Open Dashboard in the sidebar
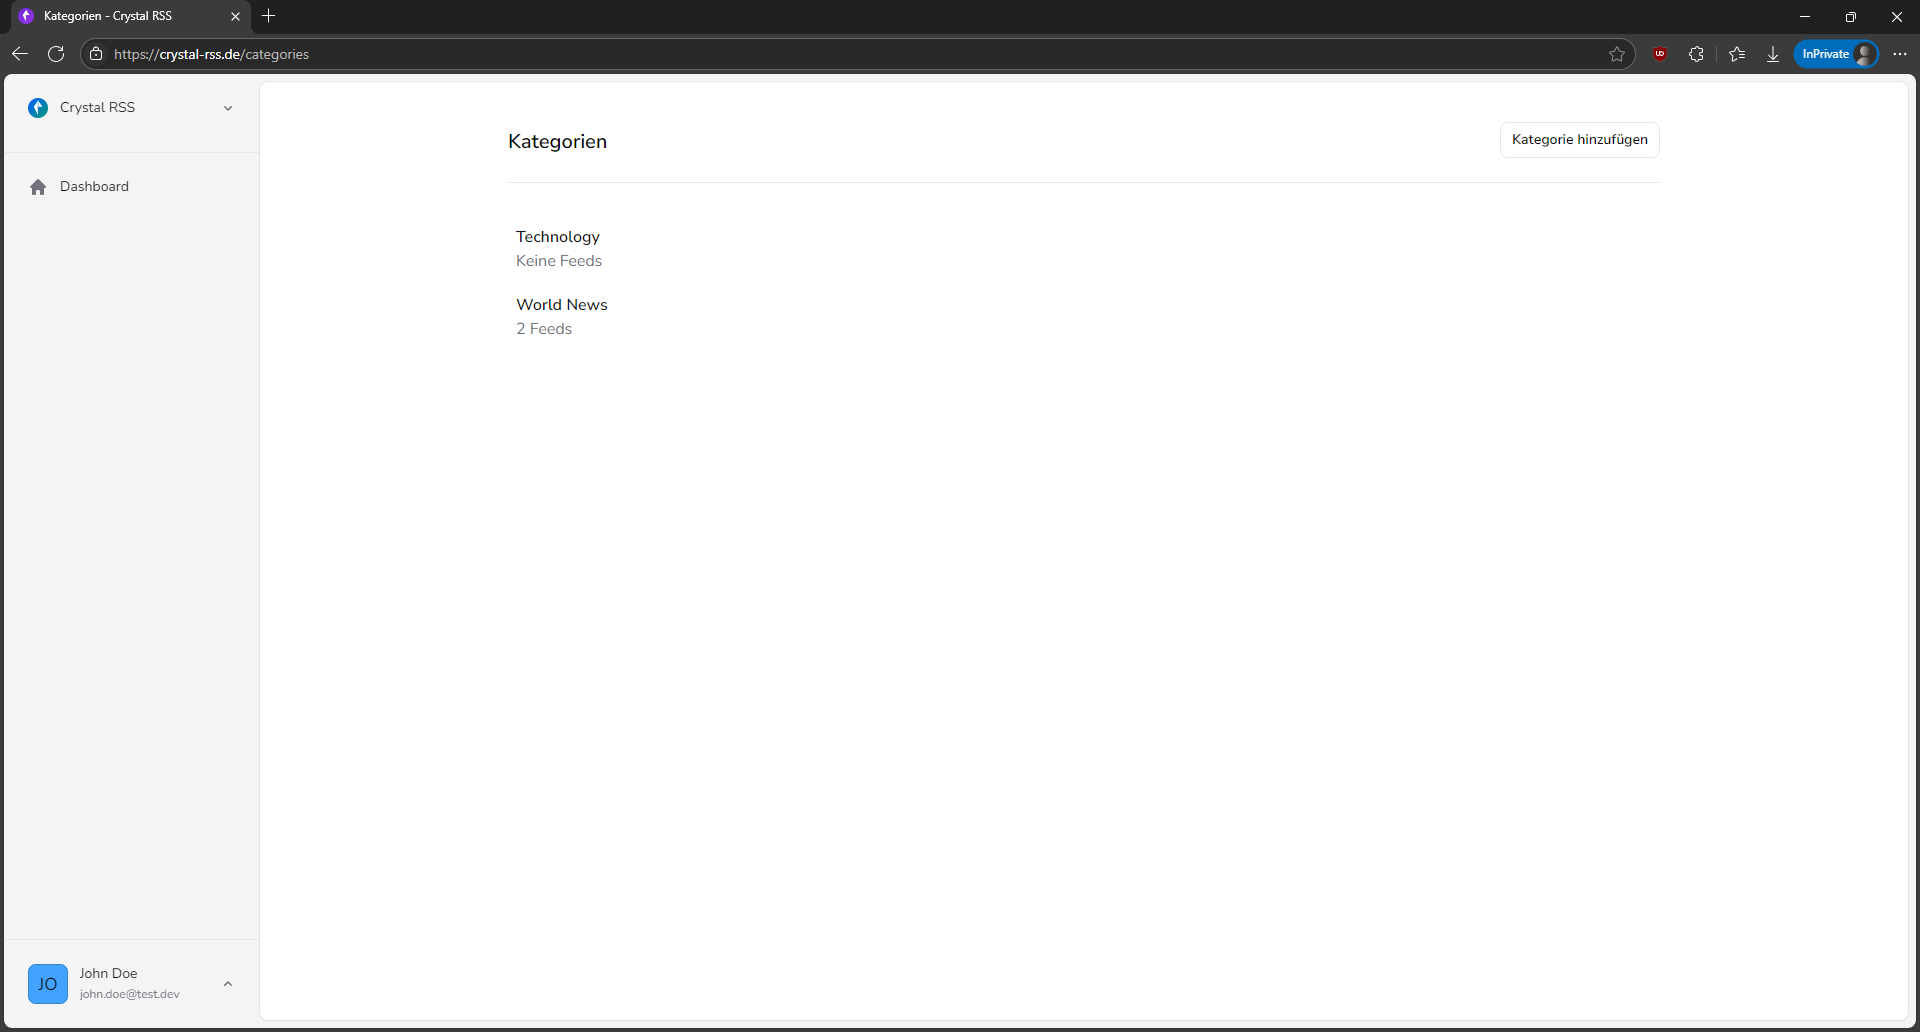Viewport: 1920px width, 1032px height. point(94,187)
